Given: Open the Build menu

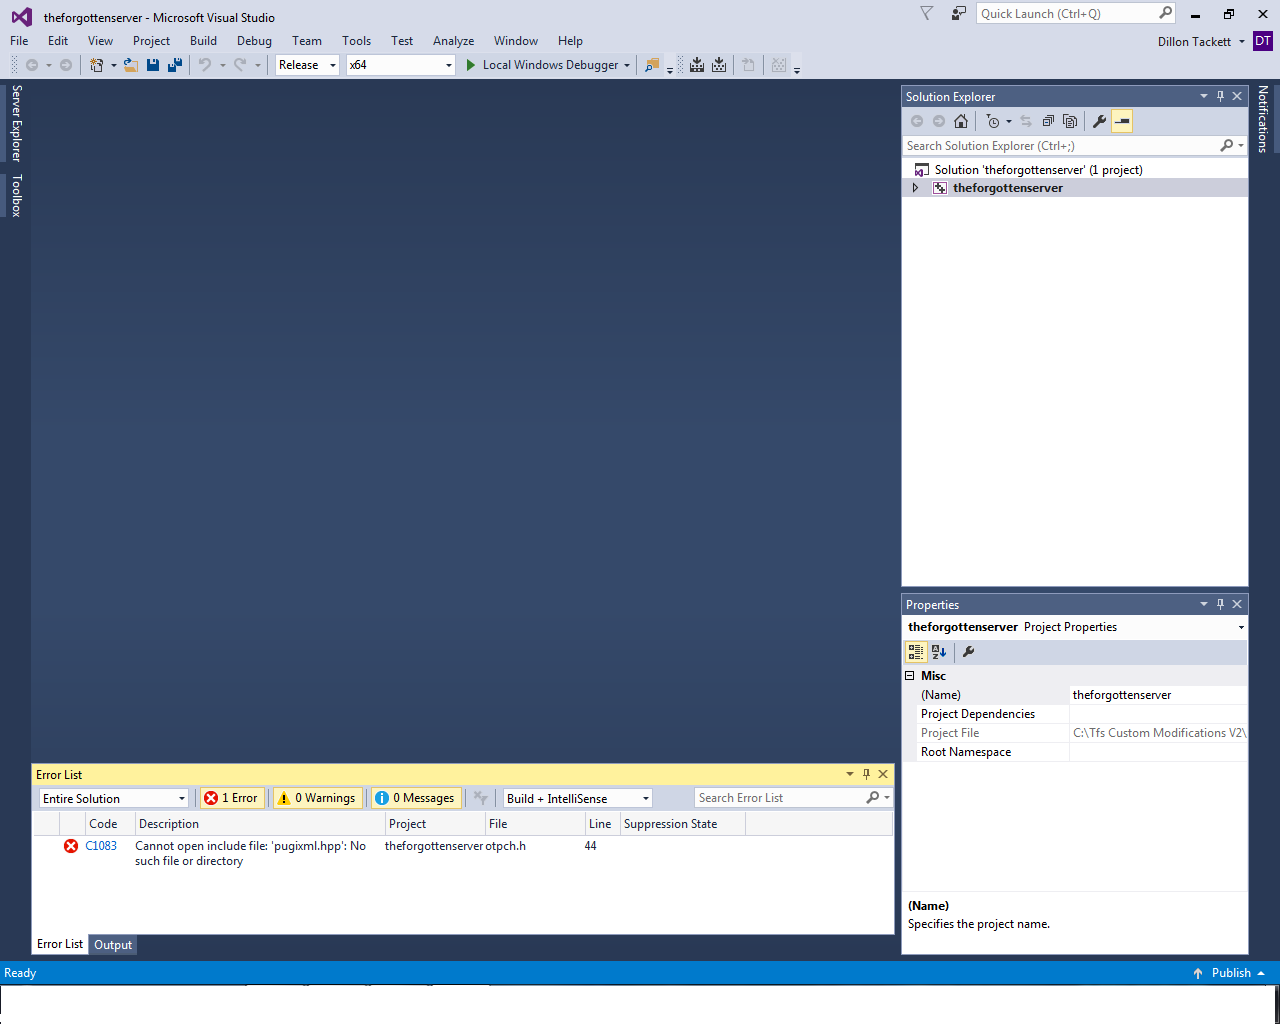Looking at the screenshot, I should (203, 41).
